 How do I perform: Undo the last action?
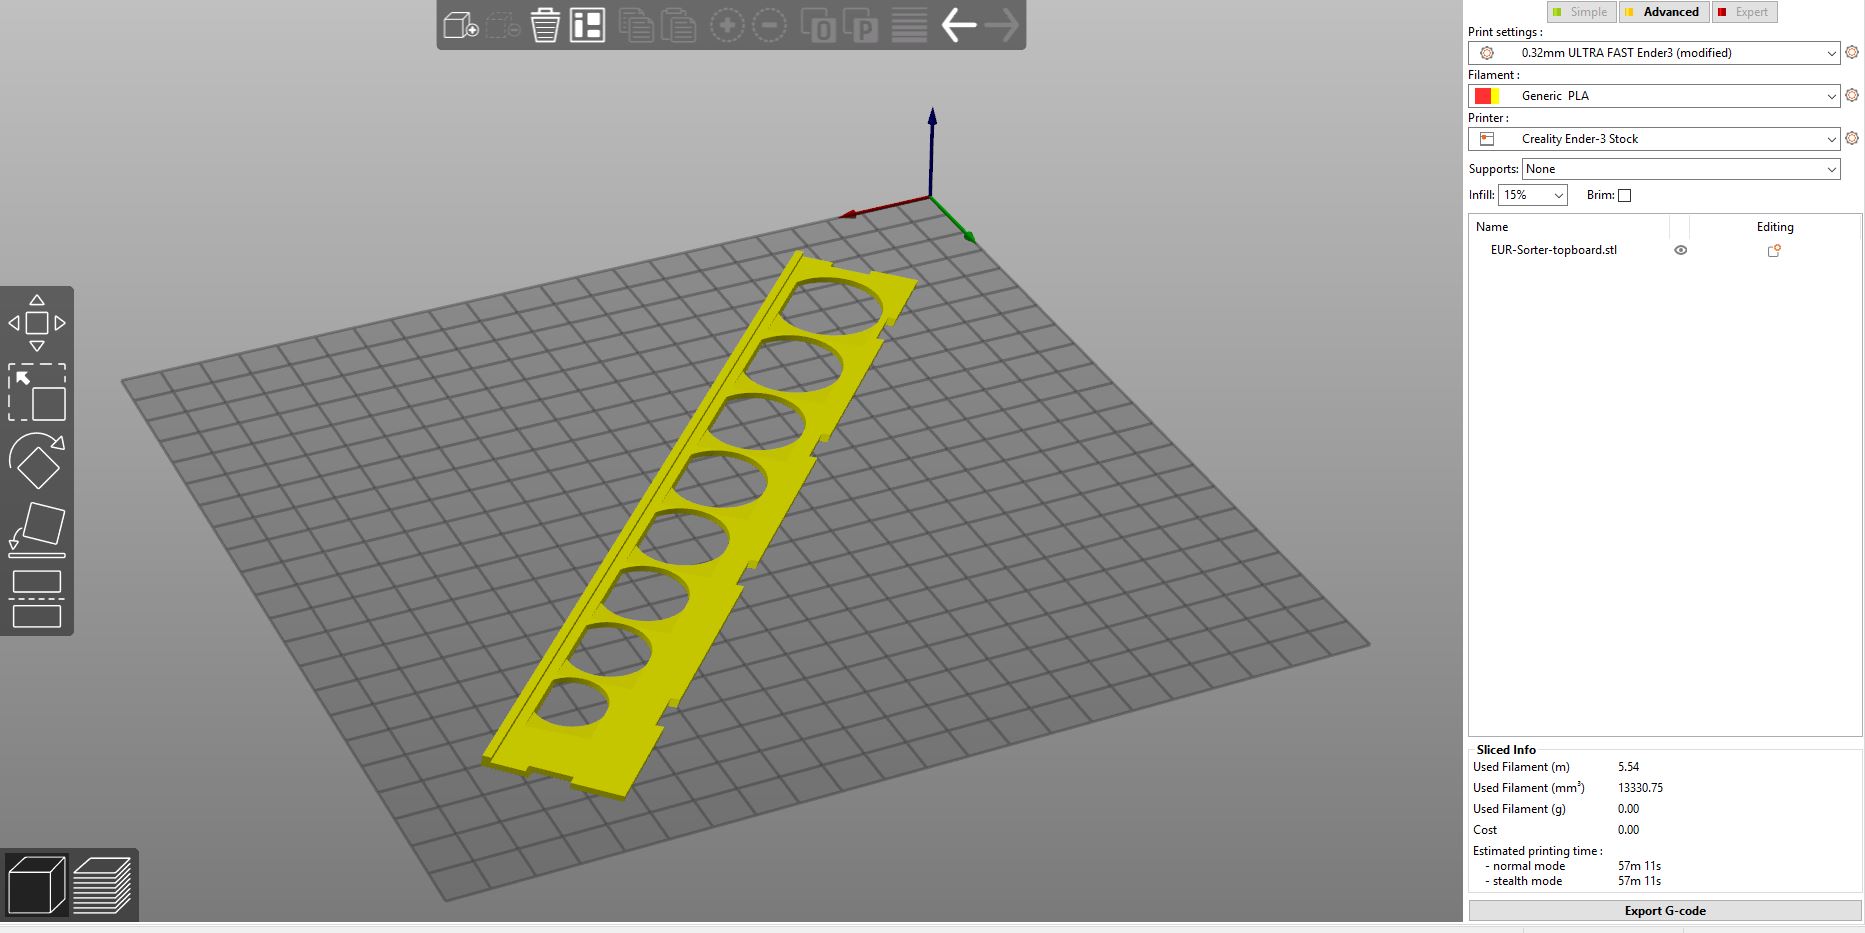pos(957,25)
